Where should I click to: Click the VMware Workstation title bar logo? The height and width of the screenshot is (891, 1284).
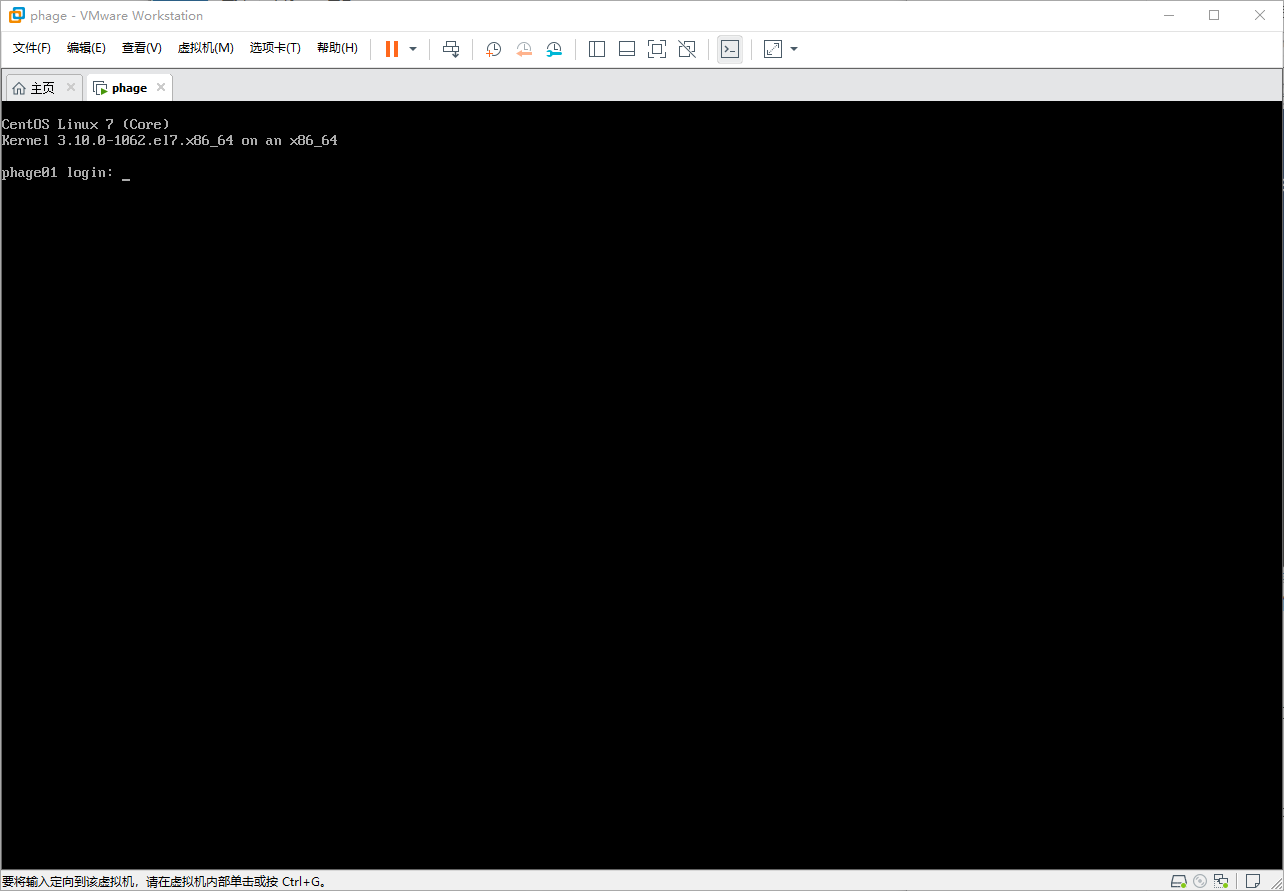tap(16, 15)
